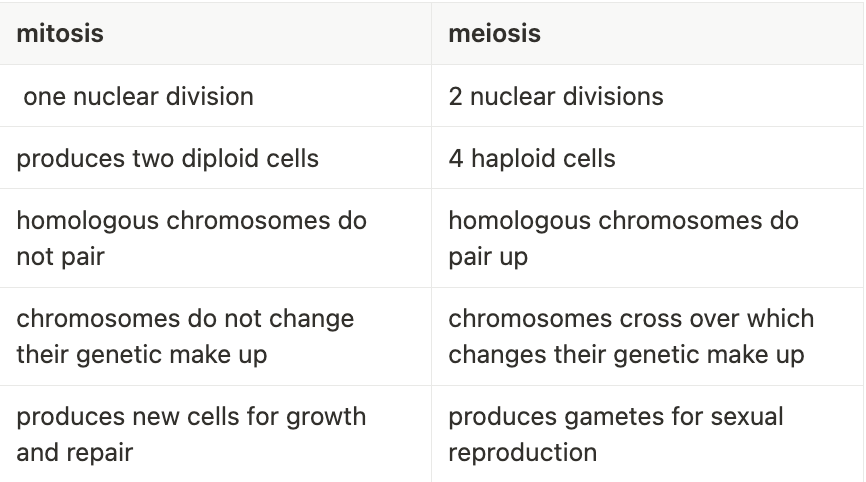The width and height of the screenshot is (866, 482).
Task: Select the 'one nuclear division' cell
Action: click(215, 96)
